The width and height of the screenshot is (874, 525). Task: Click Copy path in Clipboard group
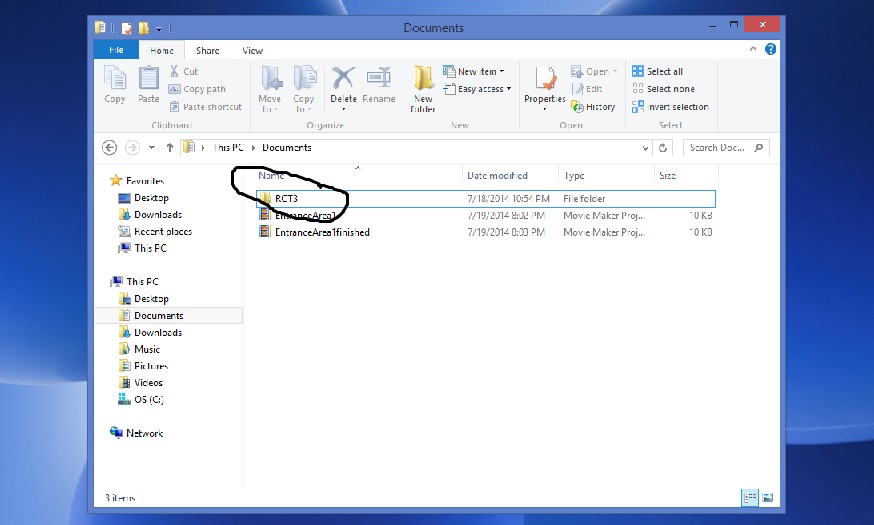click(x=203, y=89)
